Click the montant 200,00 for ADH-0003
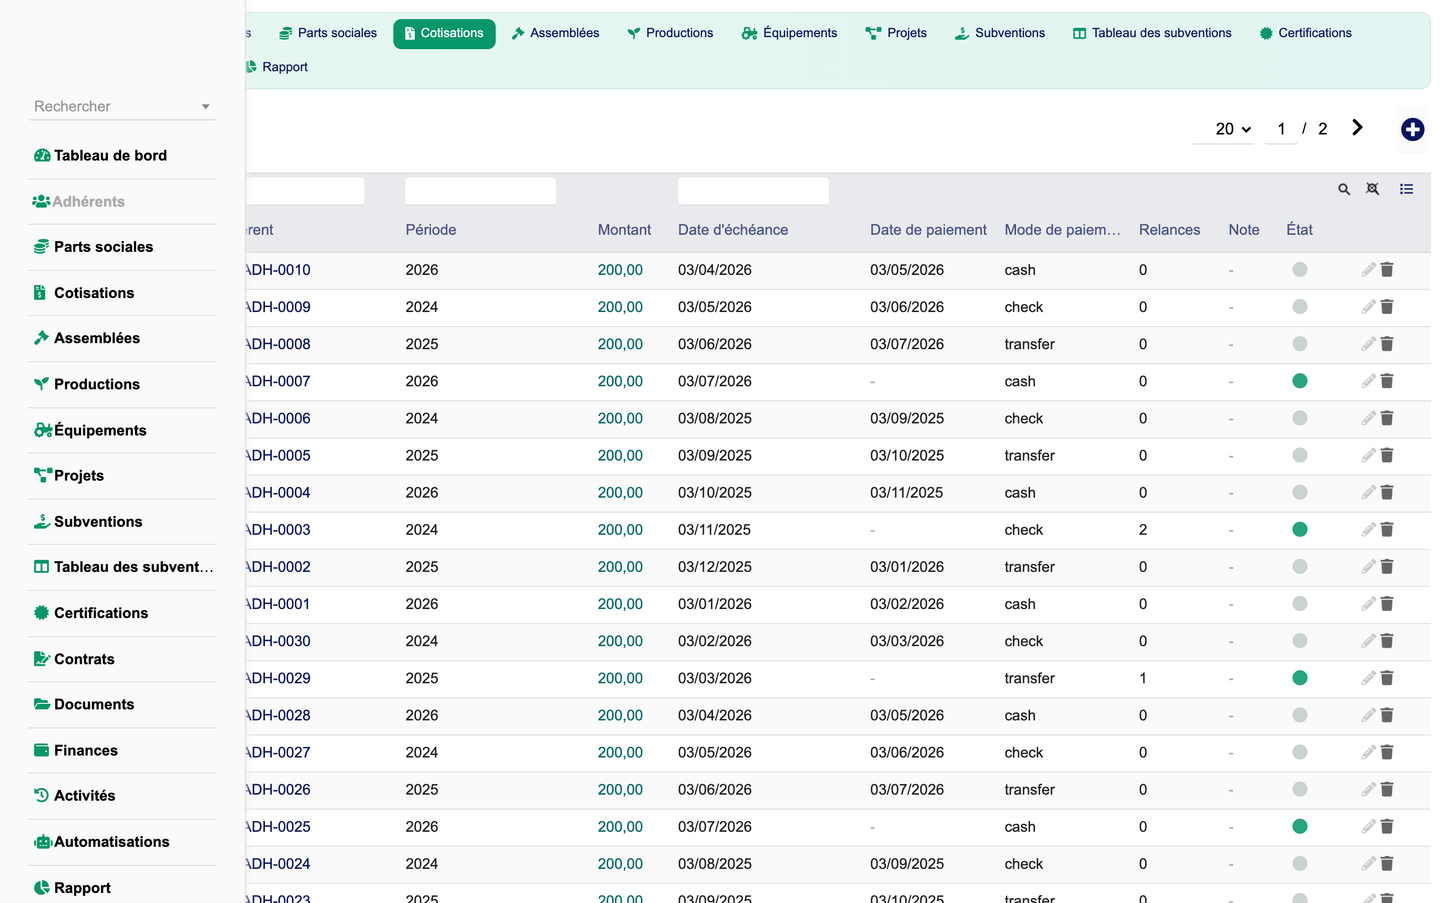This screenshot has height=903, width=1445. 620,530
